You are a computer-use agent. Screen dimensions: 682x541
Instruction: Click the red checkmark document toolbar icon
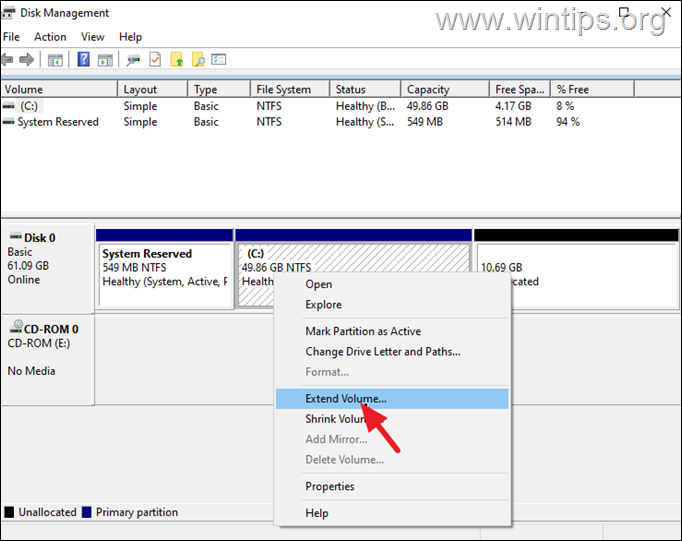pos(155,59)
